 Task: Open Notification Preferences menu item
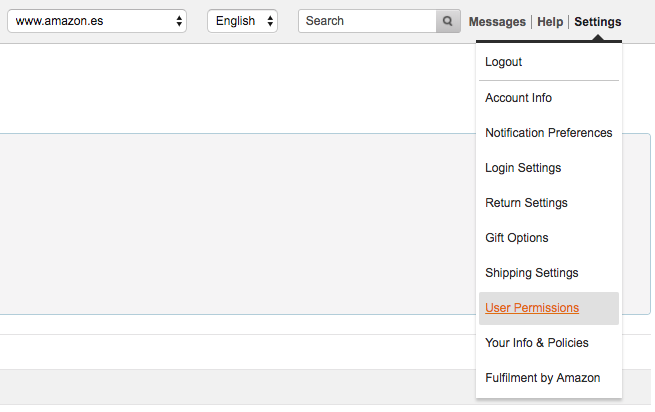point(548,133)
